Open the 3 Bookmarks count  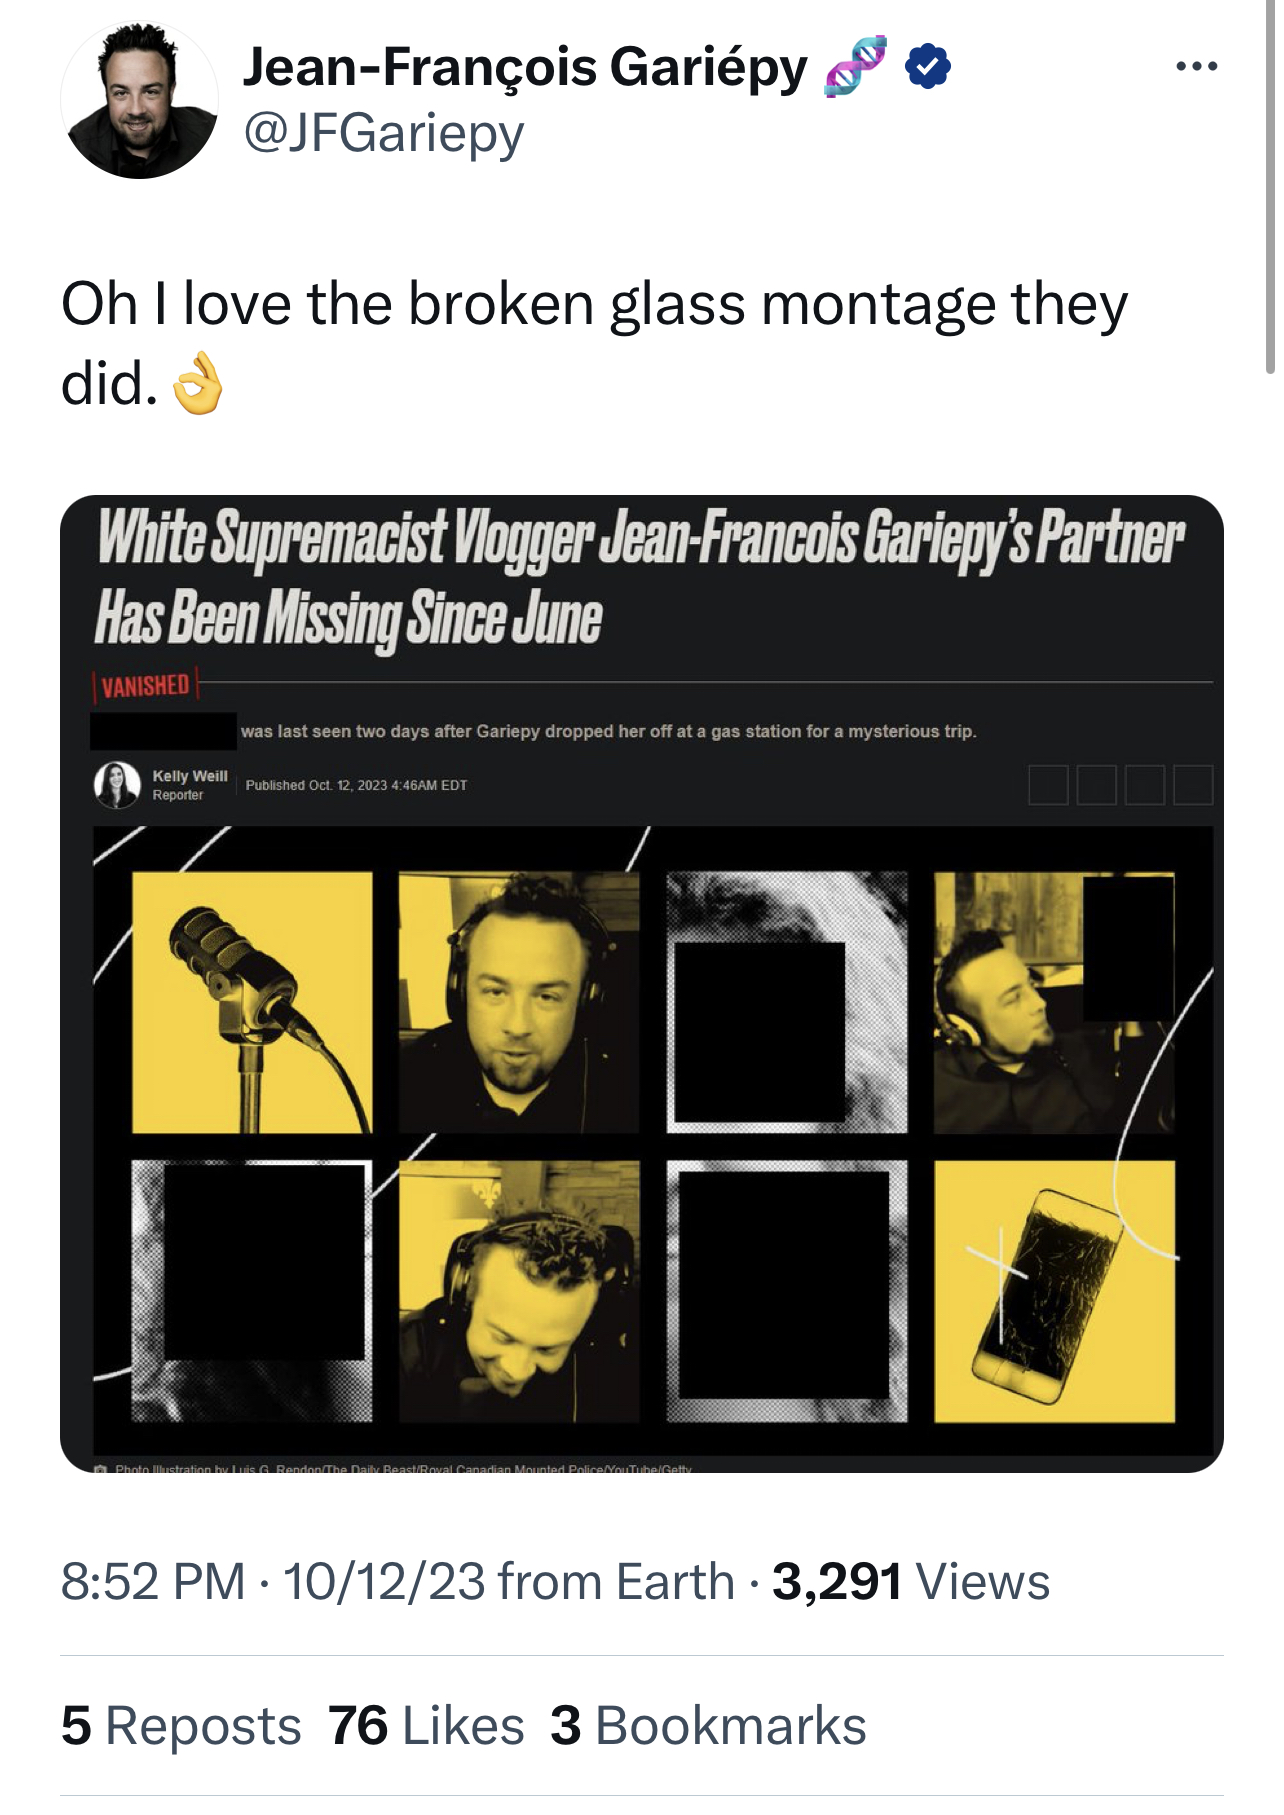pyautogui.click(x=708, y=1725)
